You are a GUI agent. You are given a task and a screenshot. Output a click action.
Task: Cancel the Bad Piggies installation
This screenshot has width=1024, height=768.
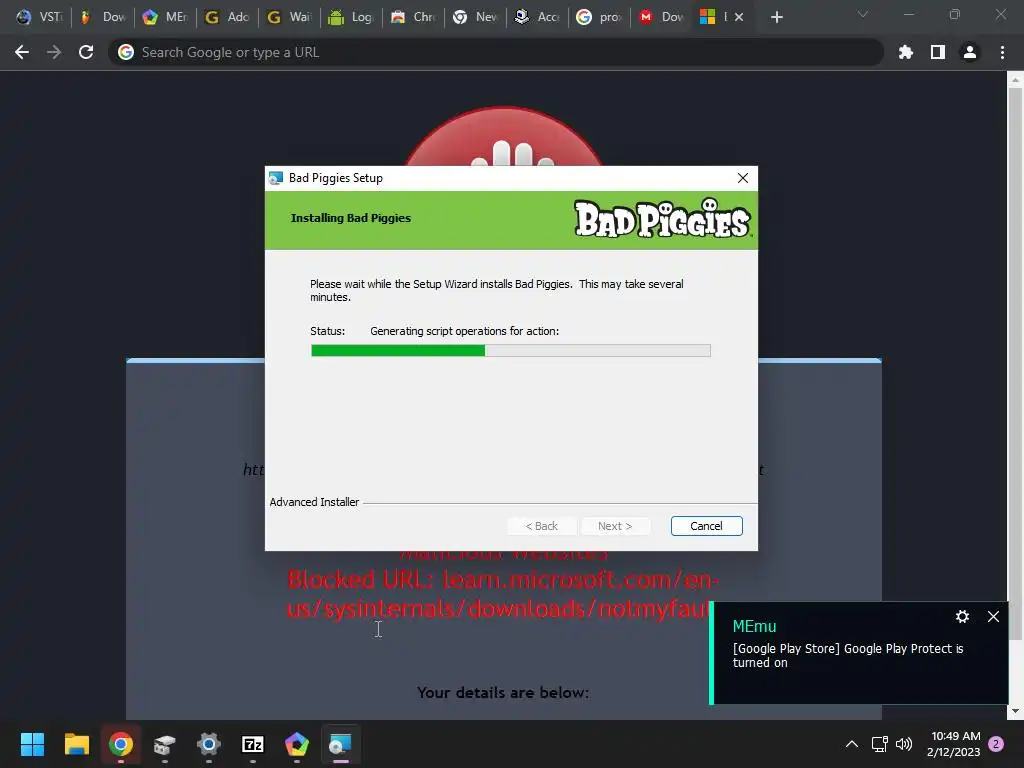706,526
